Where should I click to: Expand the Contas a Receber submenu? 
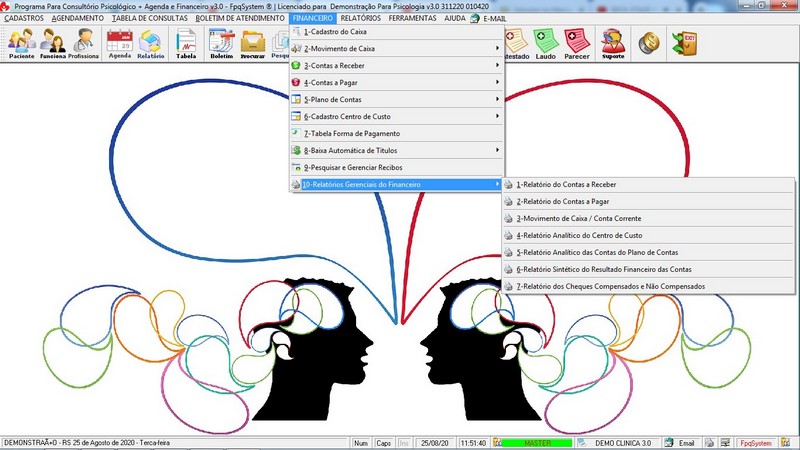(395, 65)
